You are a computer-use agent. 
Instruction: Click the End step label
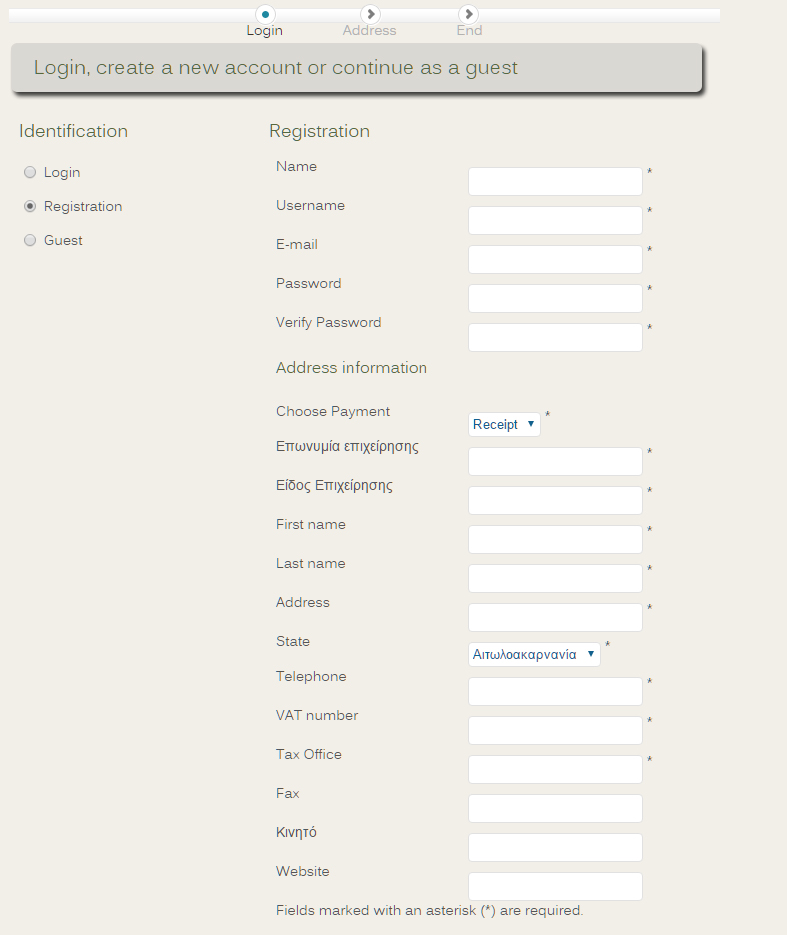tap(469, 31)
